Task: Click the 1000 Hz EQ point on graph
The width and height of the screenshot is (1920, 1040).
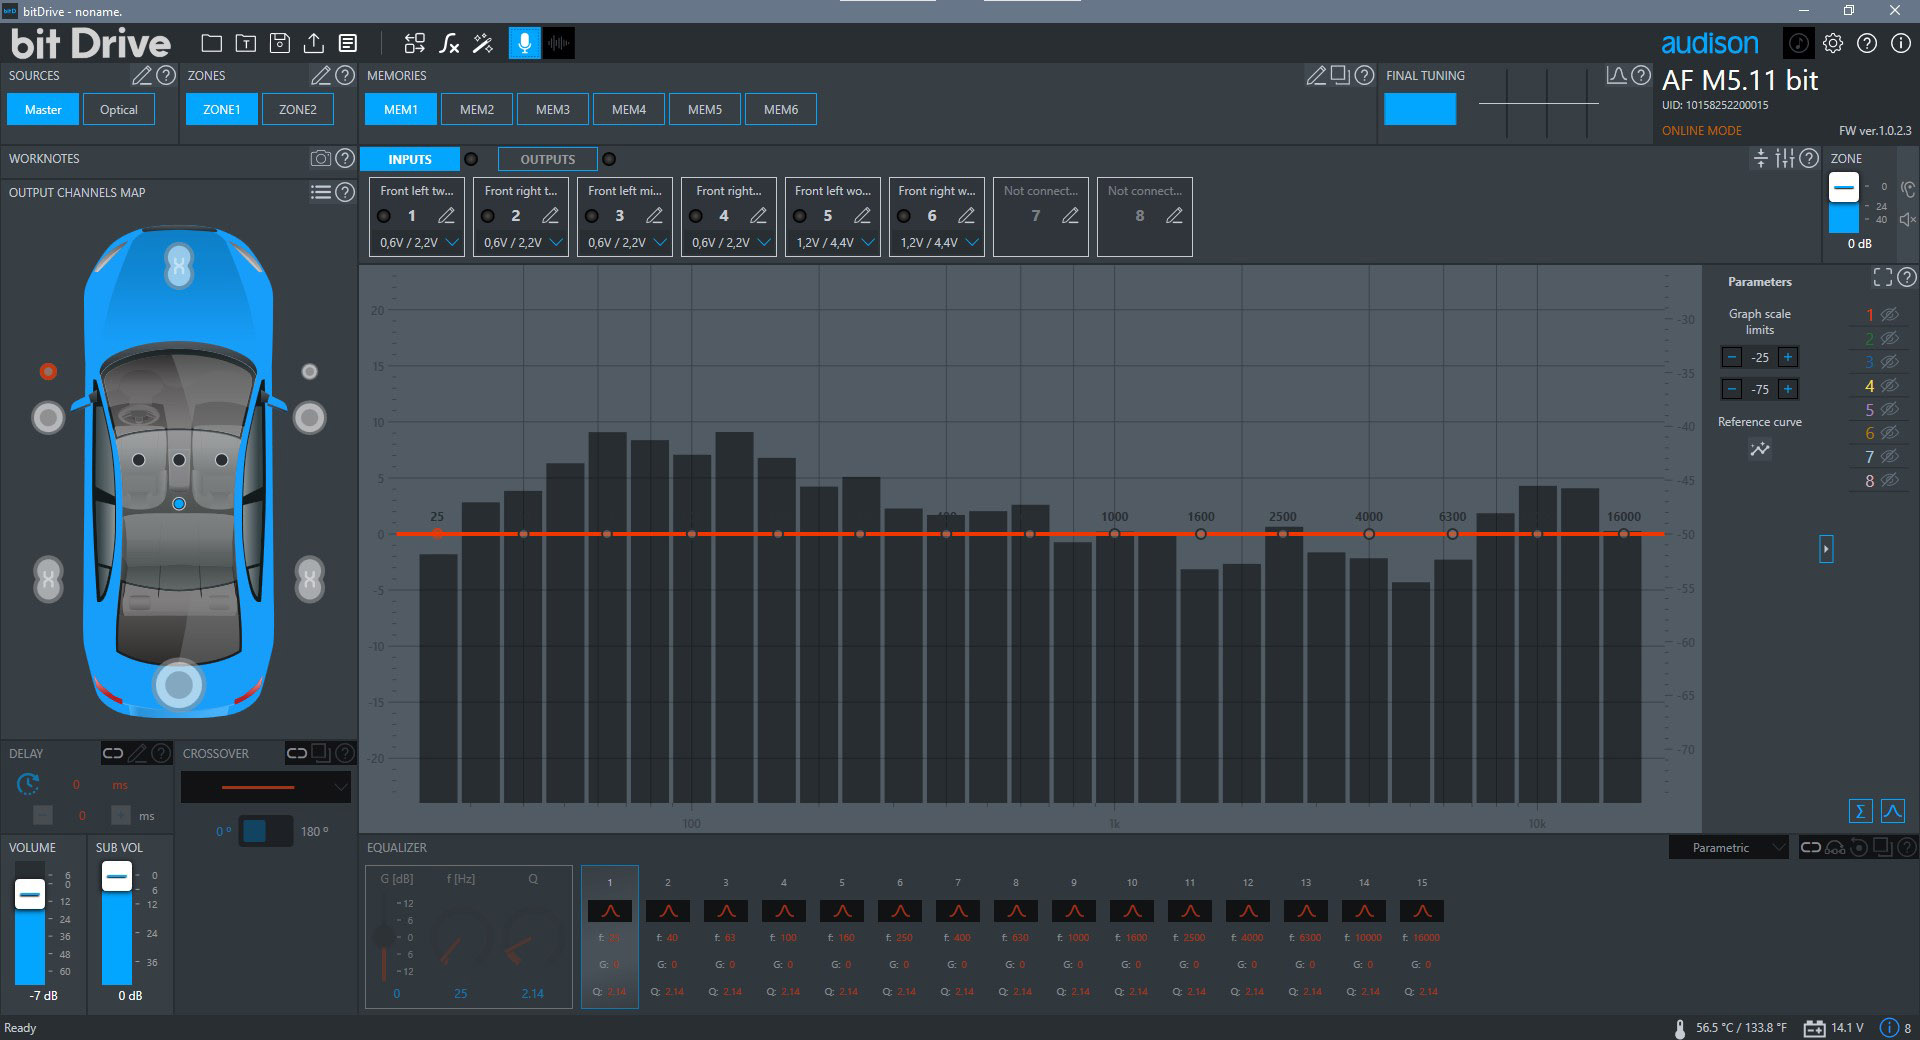Action: (x=1115, y=534)
